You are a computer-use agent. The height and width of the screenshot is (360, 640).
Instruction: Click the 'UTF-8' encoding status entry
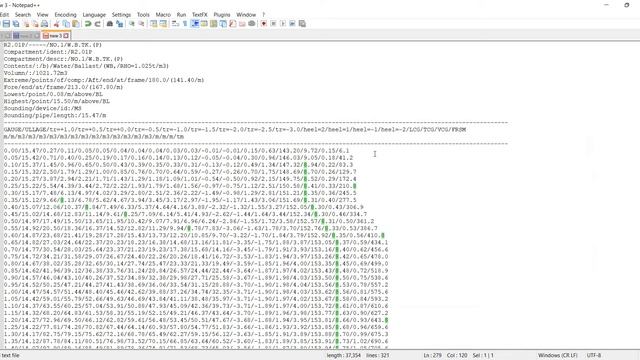click(594, 356)
